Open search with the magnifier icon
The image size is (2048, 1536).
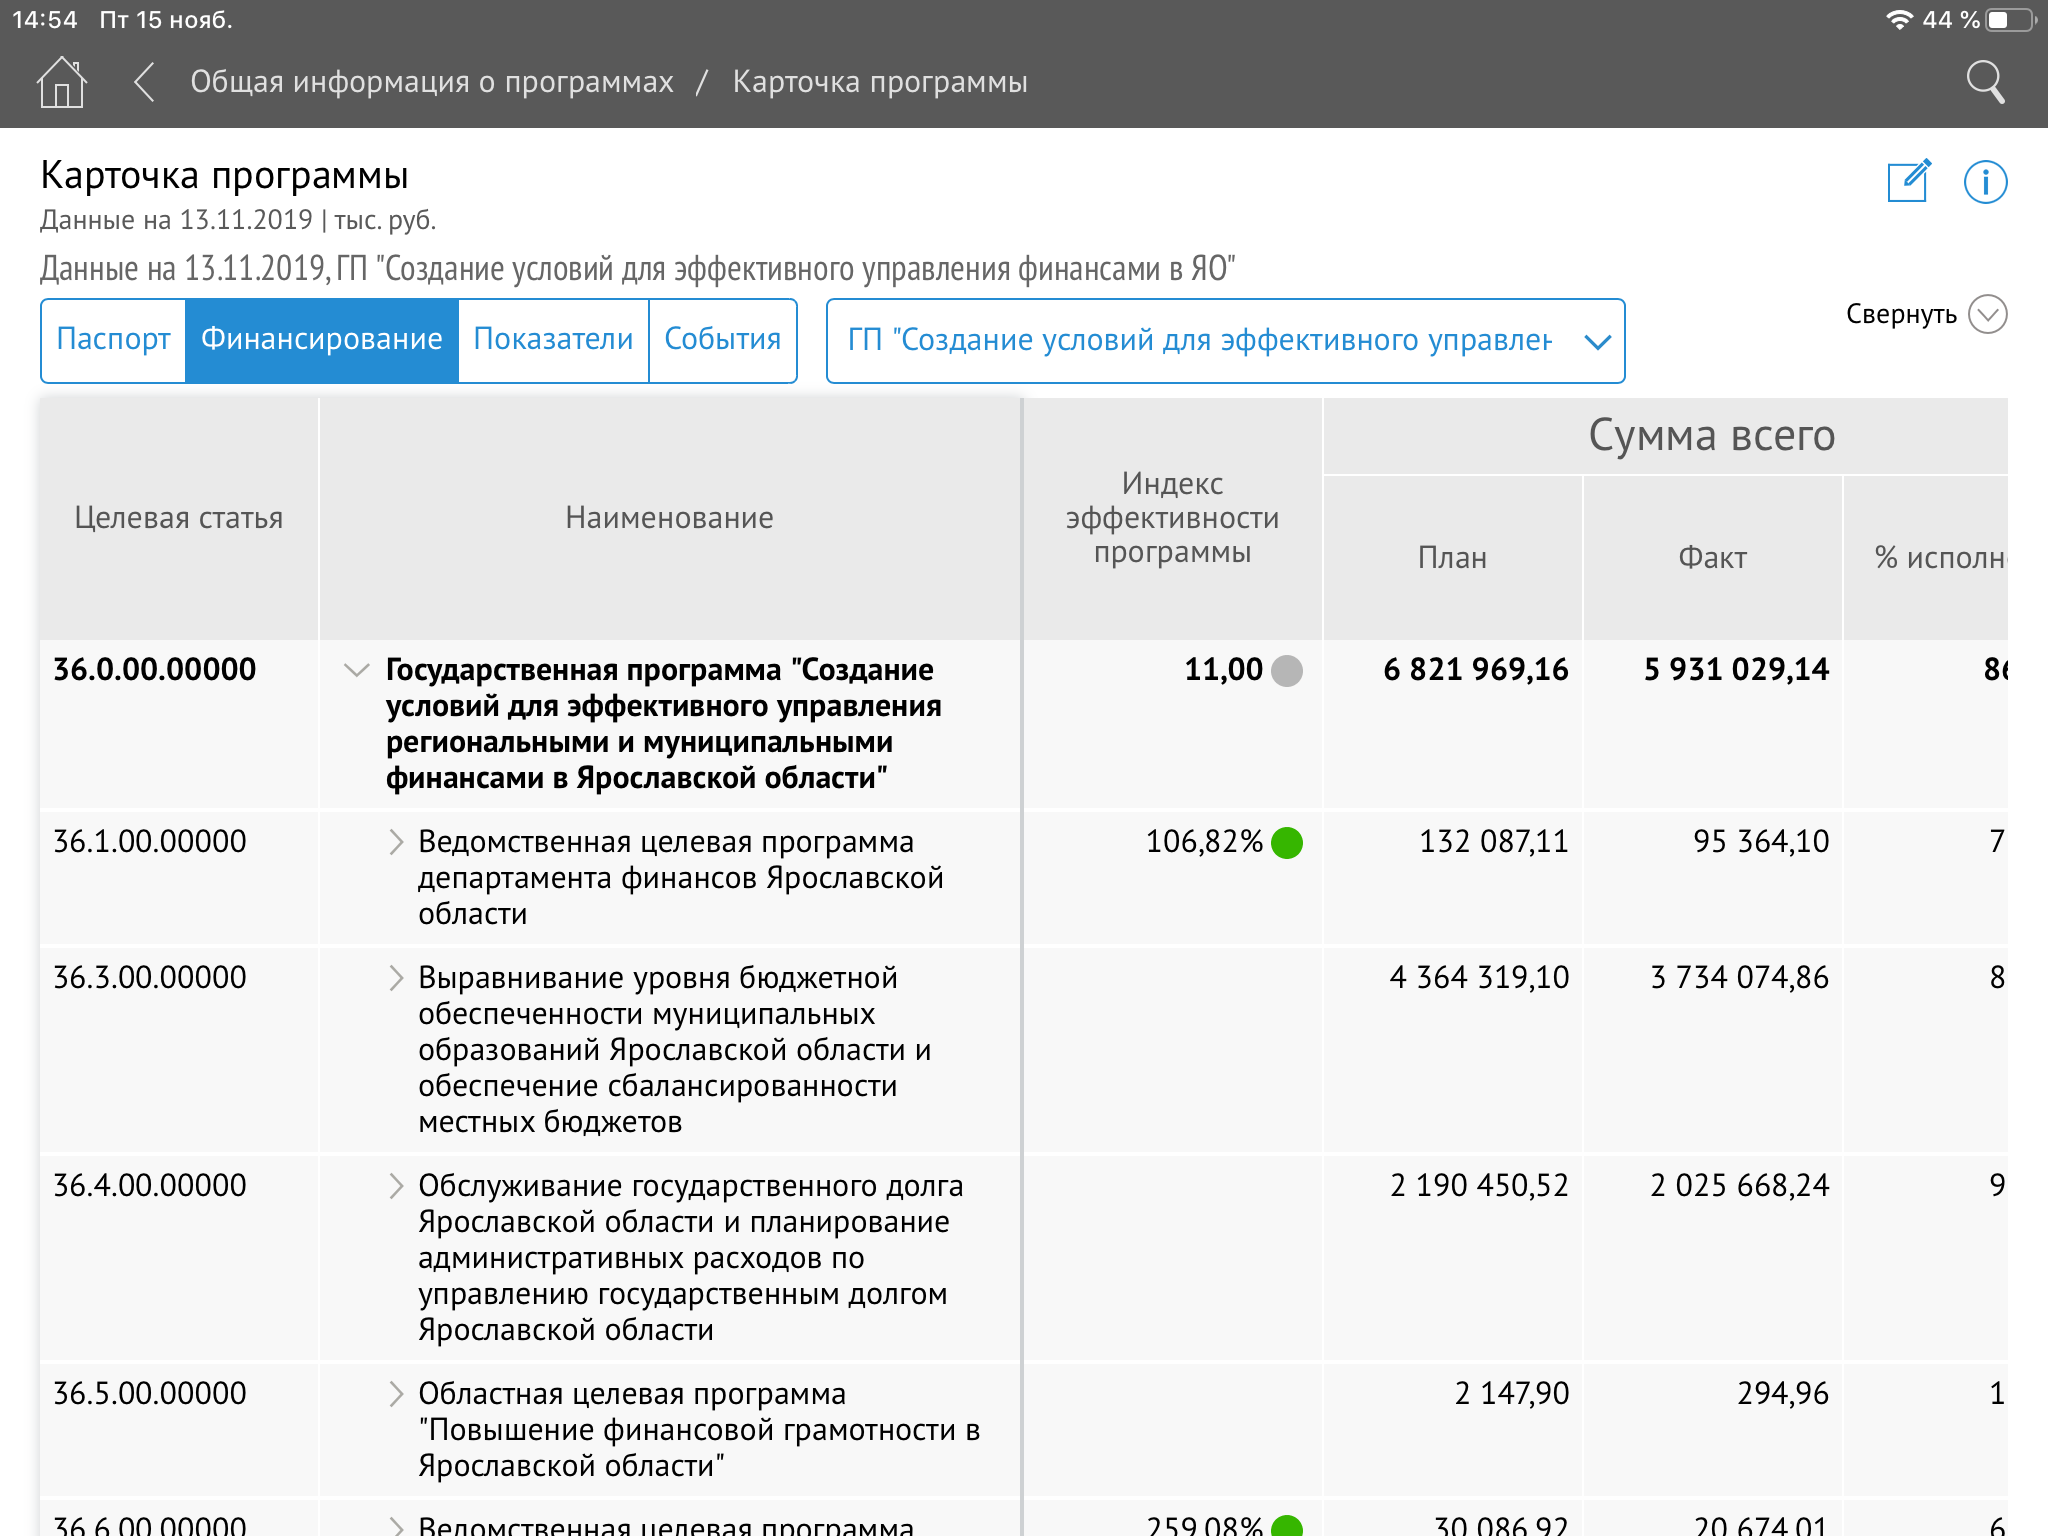[x=1985, y=82]
